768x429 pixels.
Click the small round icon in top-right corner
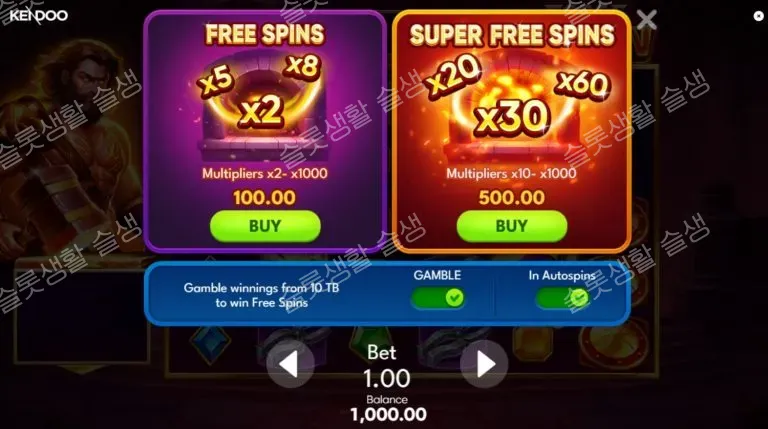click(758, 16)
